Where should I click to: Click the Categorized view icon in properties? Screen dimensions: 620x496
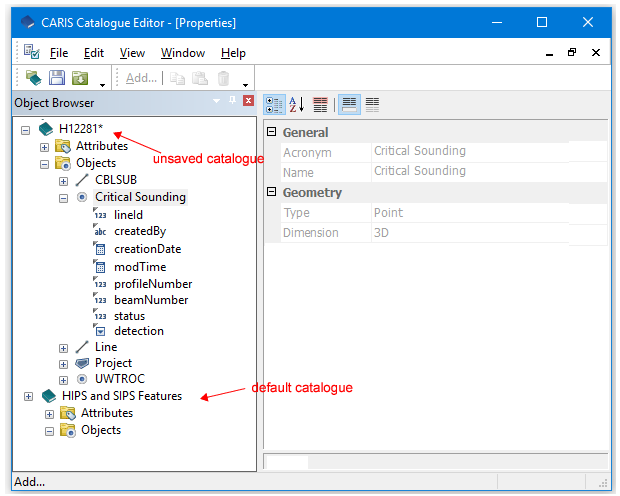274,104
